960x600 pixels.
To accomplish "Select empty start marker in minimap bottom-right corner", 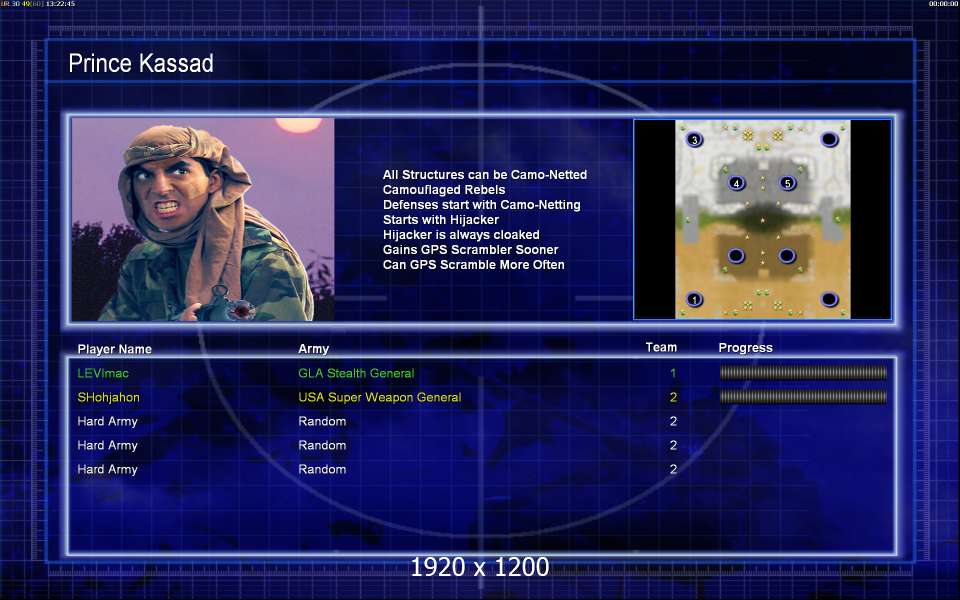I will coord(829,299).
